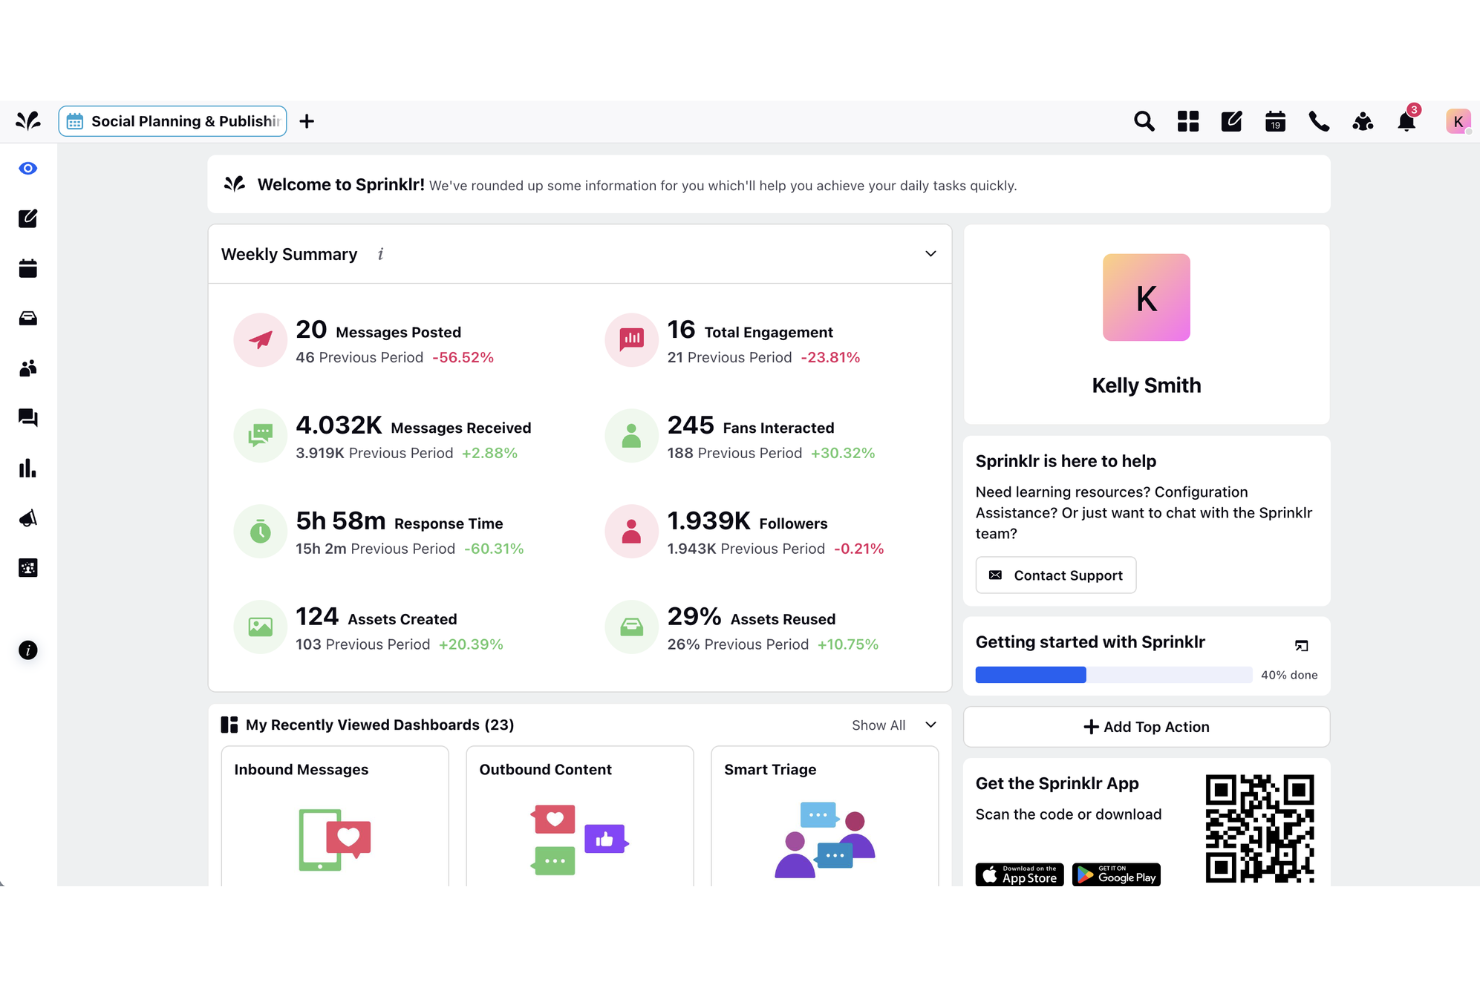Click the 4.032K Messages Received value
The image size is (1480, 987).
click(339, 425)
